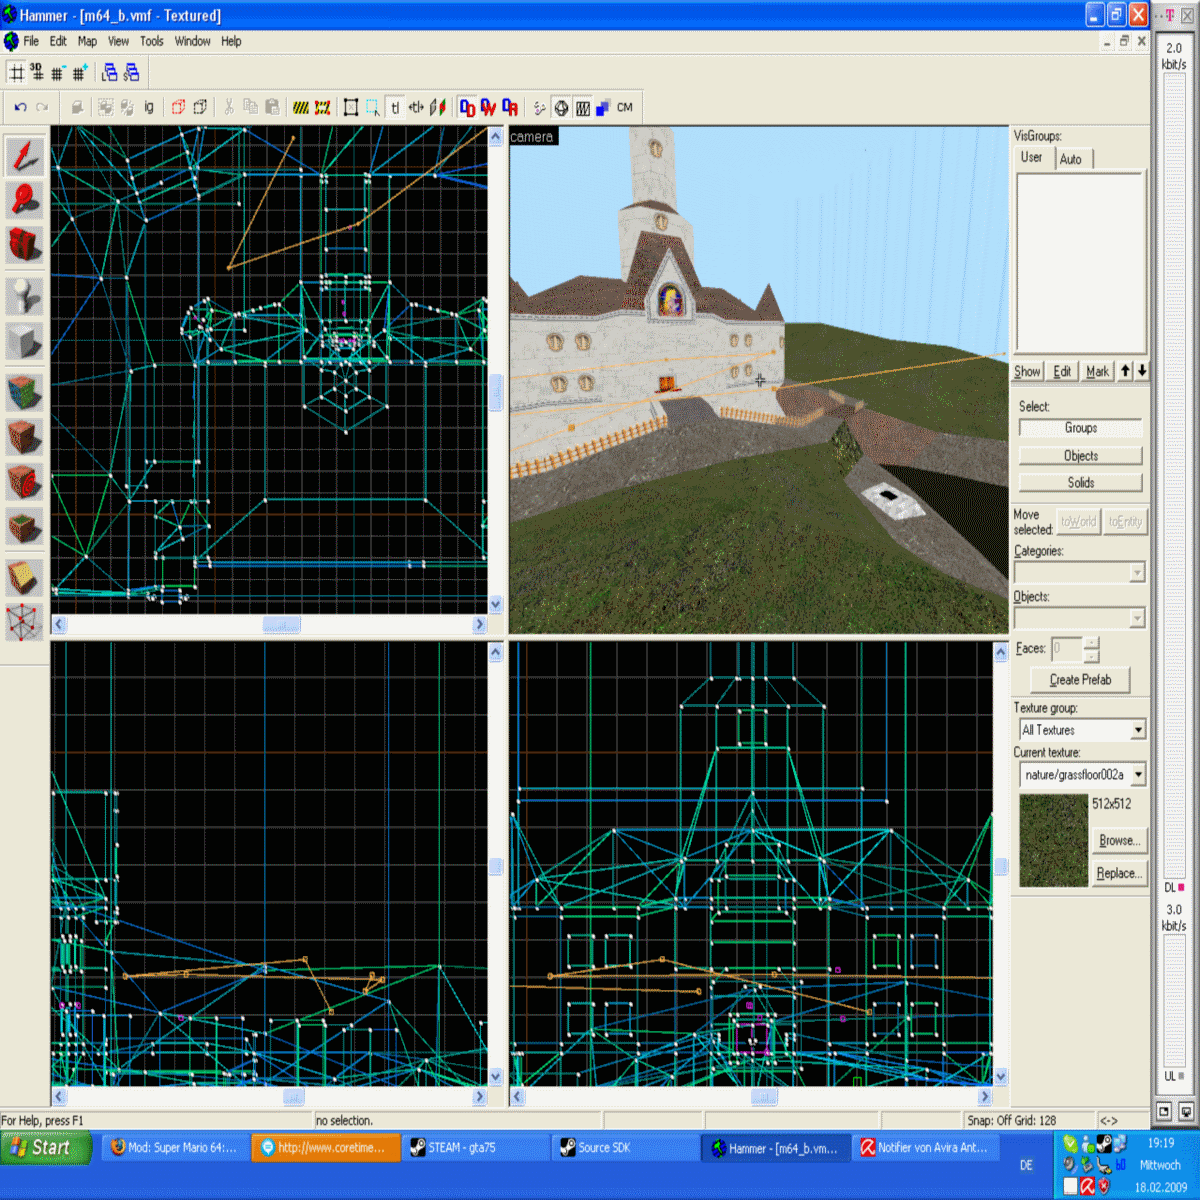This screenshot has height=1200, width=1200.
Task: Enable Objects selection mode
Action: [x=1080, y=456]
